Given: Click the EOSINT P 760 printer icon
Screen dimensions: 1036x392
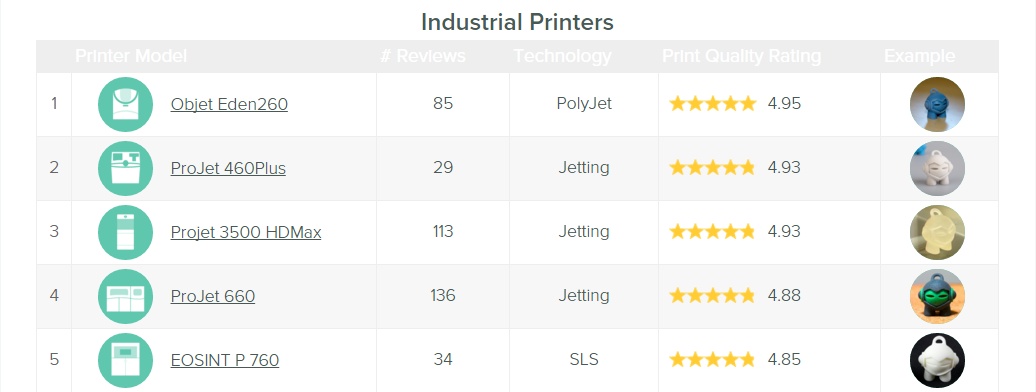Looking at the screenshot, I should tap(126, 360).
